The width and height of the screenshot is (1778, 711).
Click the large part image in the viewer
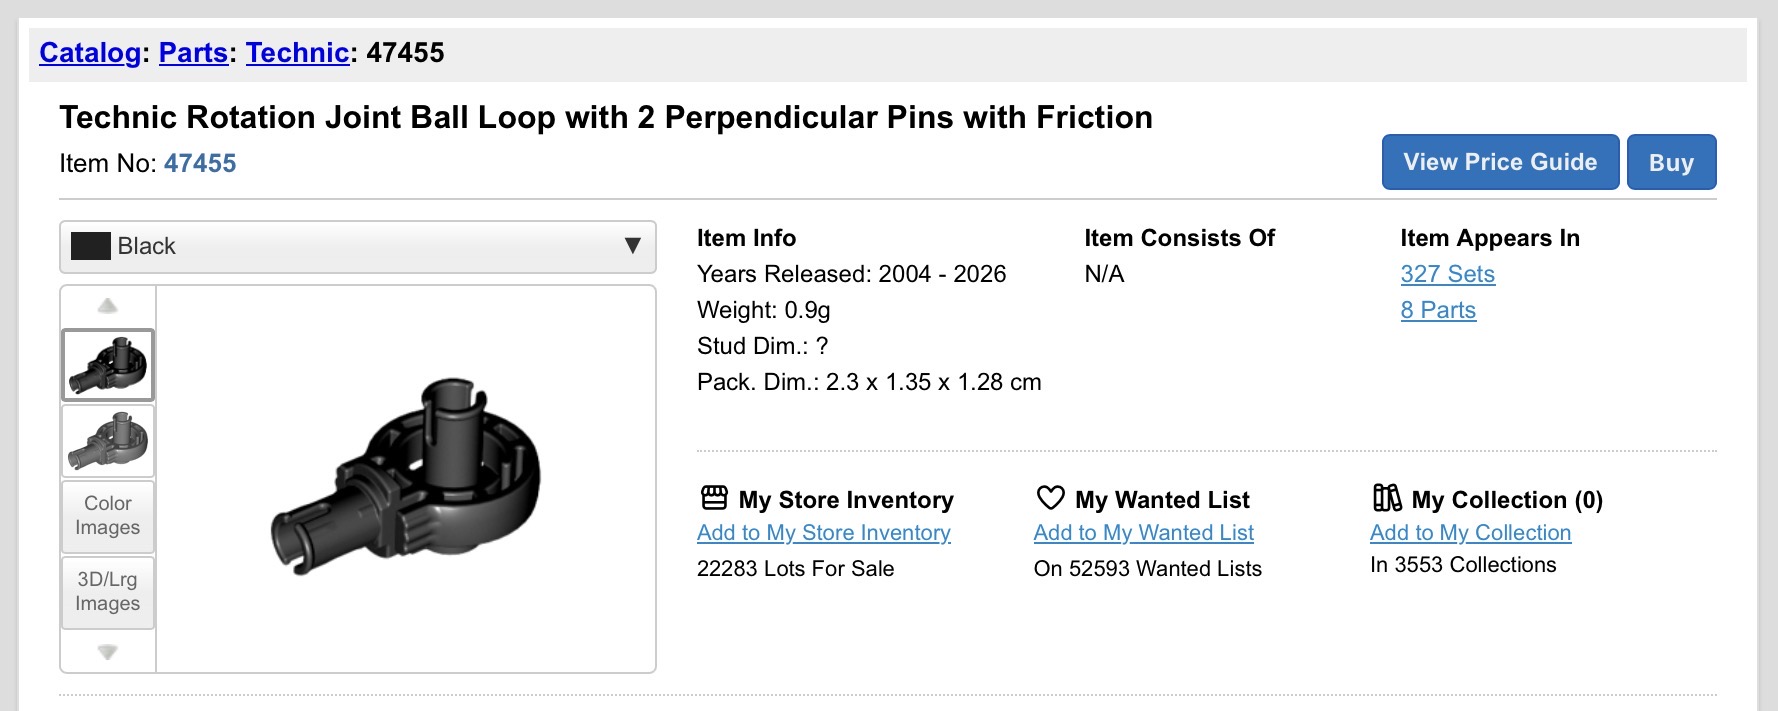pyautogui.click(x=406, y=476)
